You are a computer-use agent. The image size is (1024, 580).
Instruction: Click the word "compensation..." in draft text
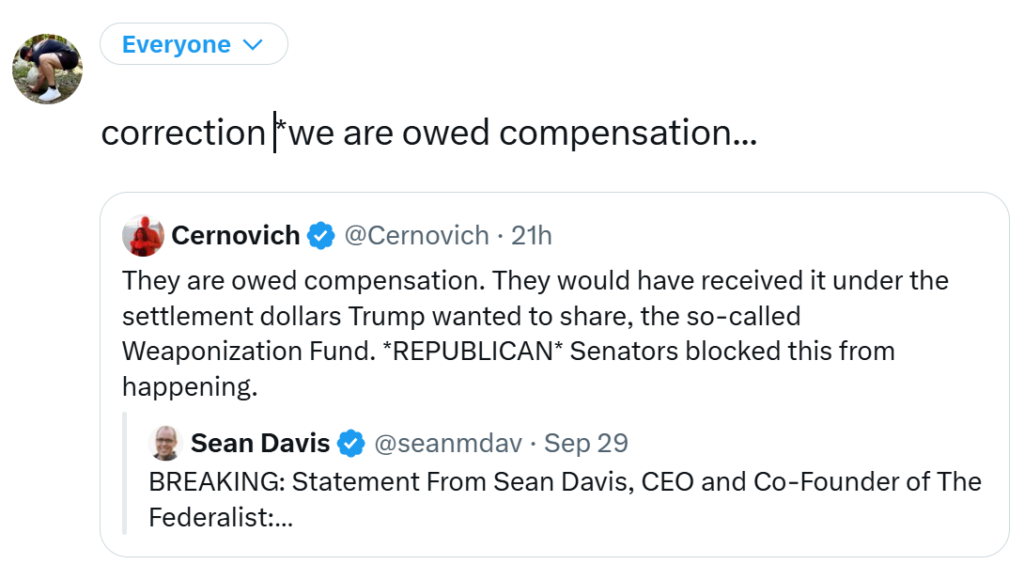point(628,134)
